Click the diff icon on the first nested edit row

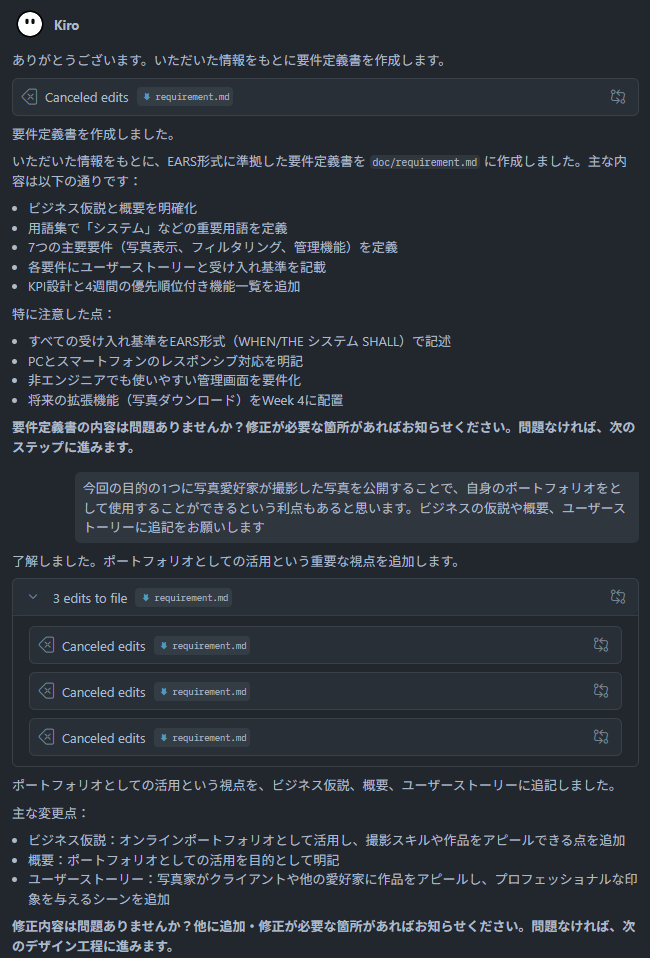click(x=601, y=645)
